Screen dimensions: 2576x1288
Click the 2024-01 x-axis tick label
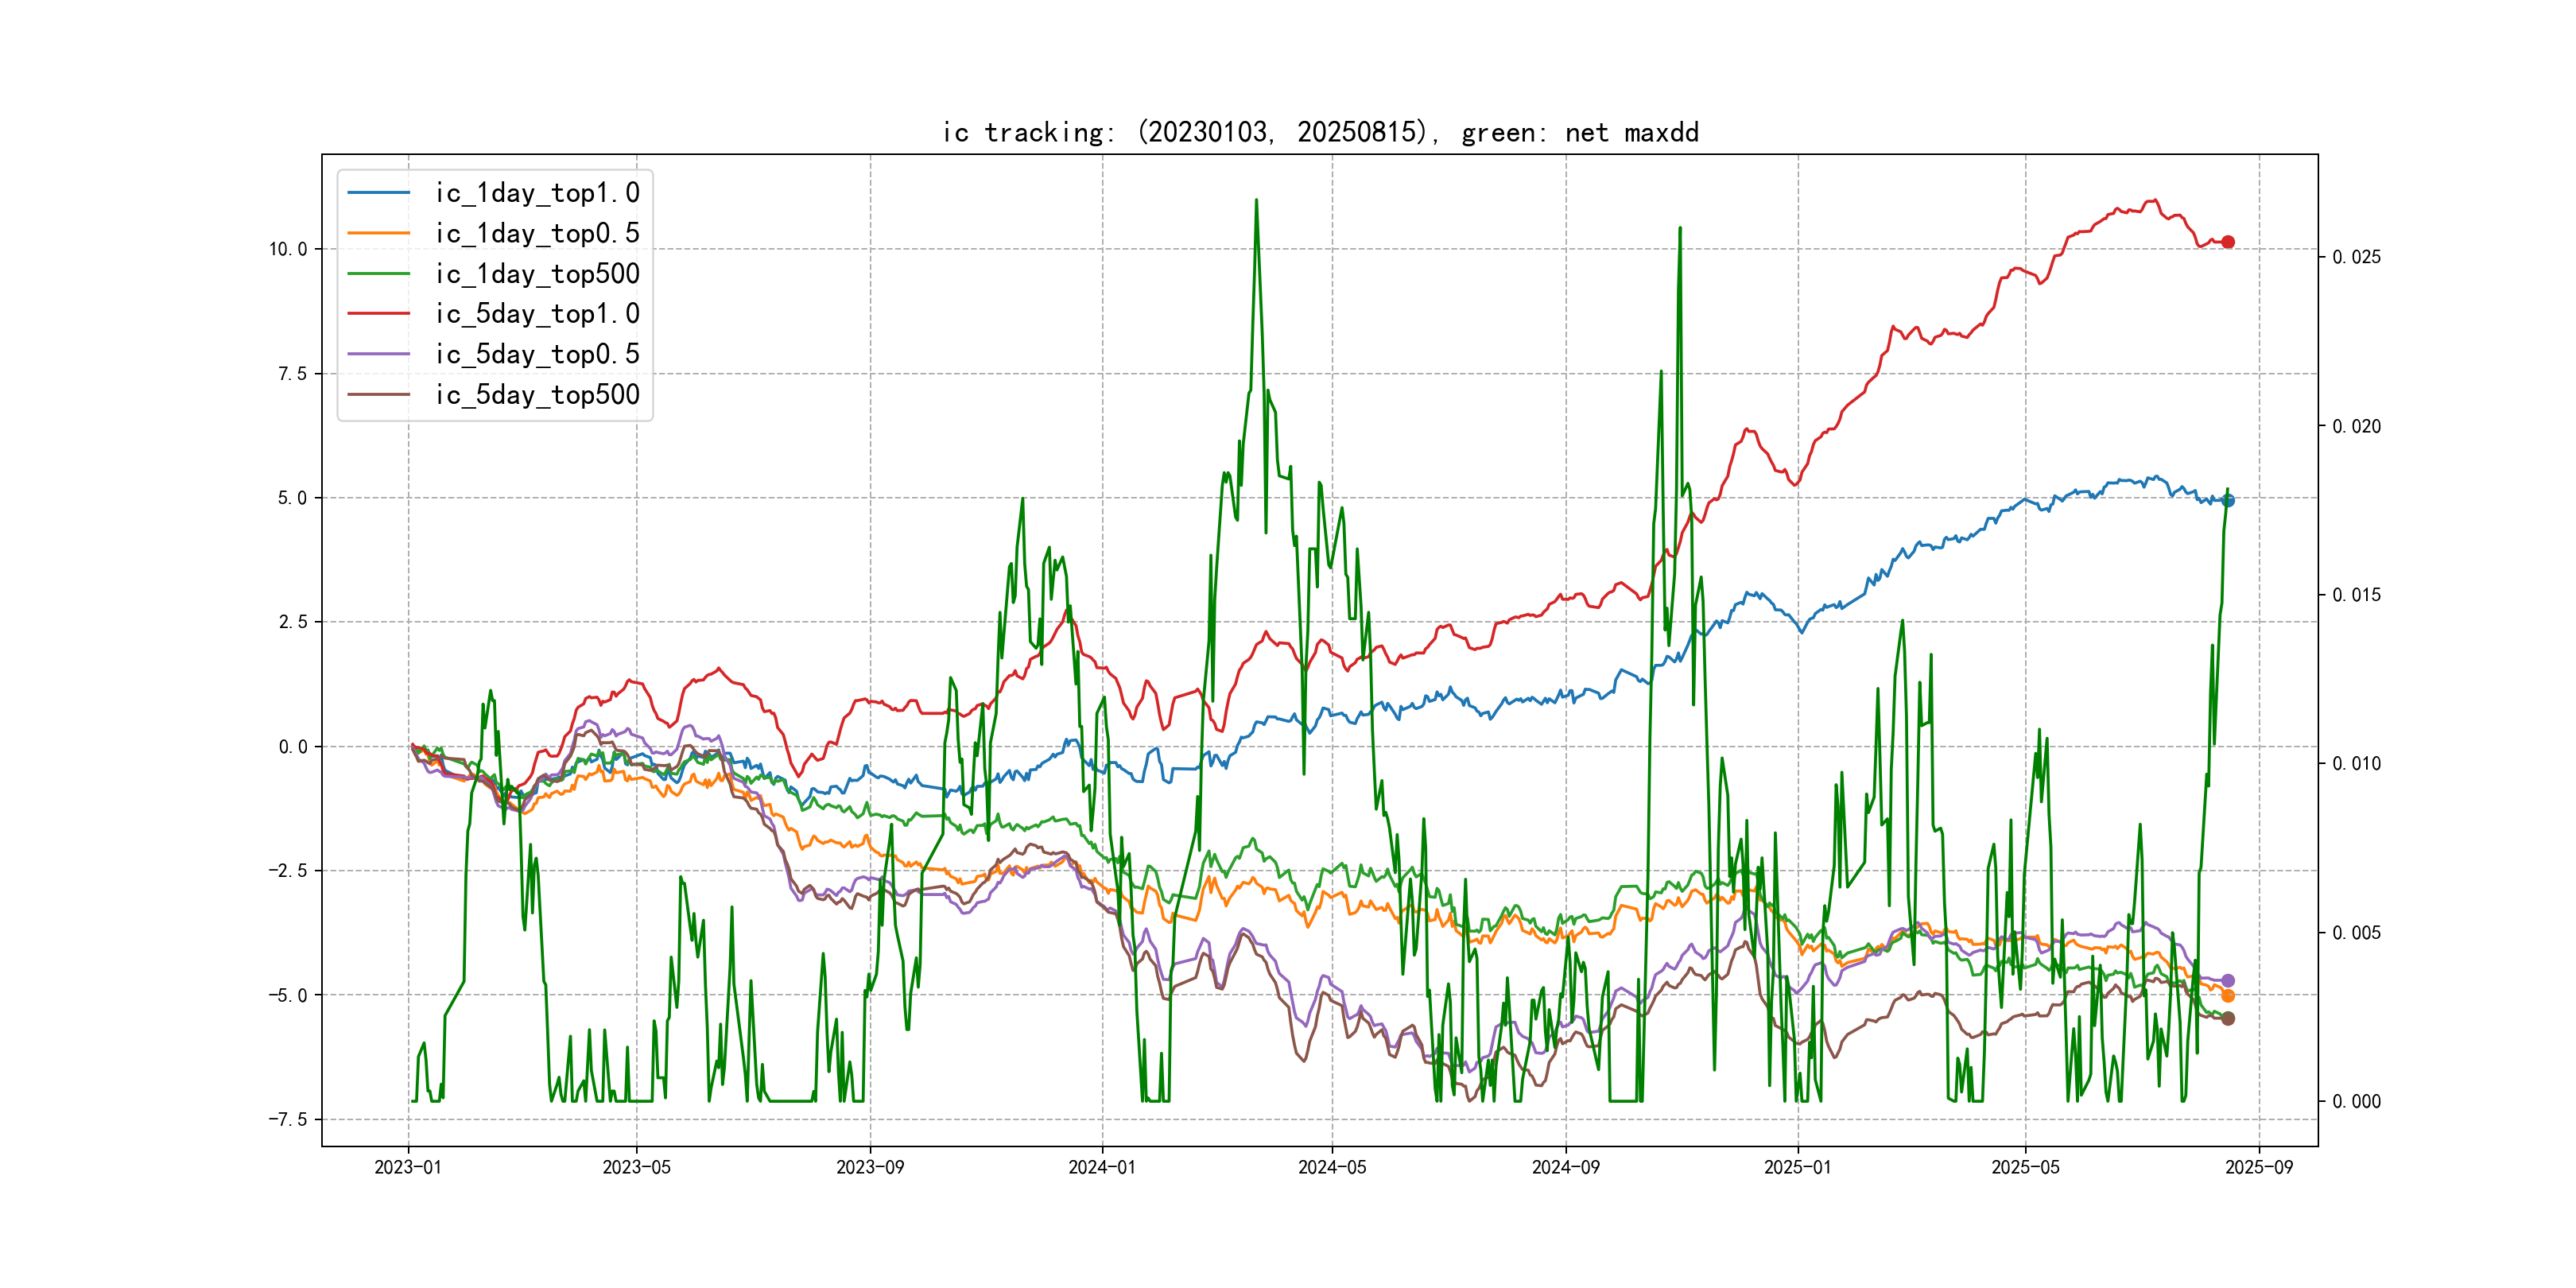pyautogui.click(x=1102, y=1167)
